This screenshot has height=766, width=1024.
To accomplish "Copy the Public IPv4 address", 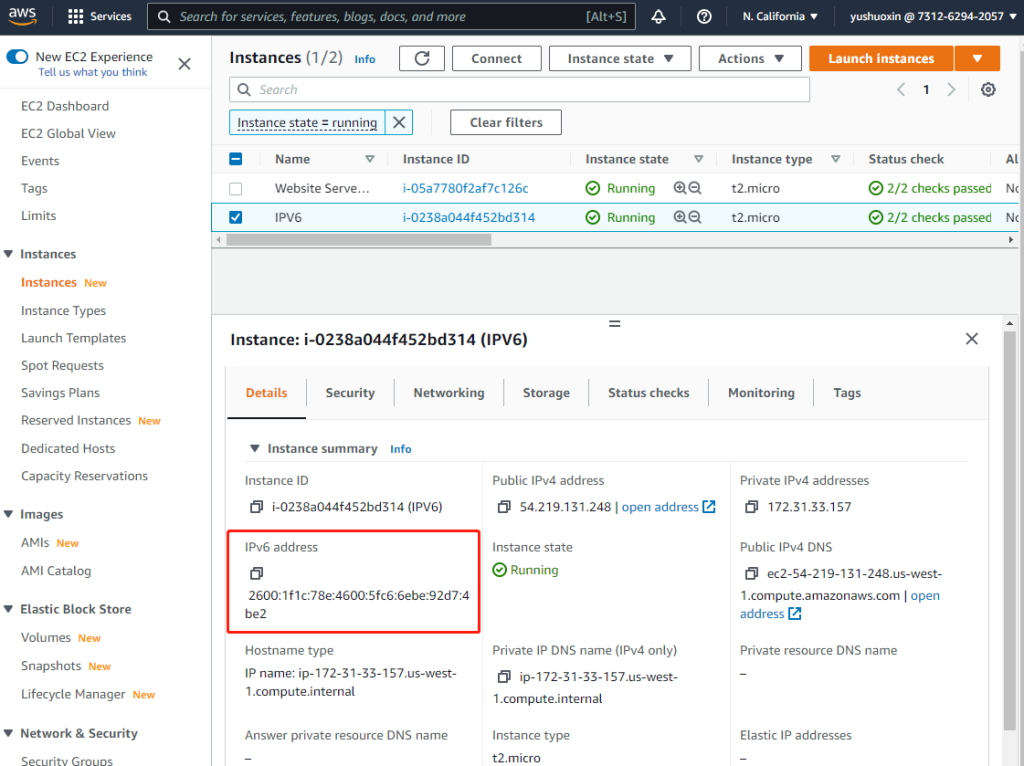I will click(x=504, y=507).
